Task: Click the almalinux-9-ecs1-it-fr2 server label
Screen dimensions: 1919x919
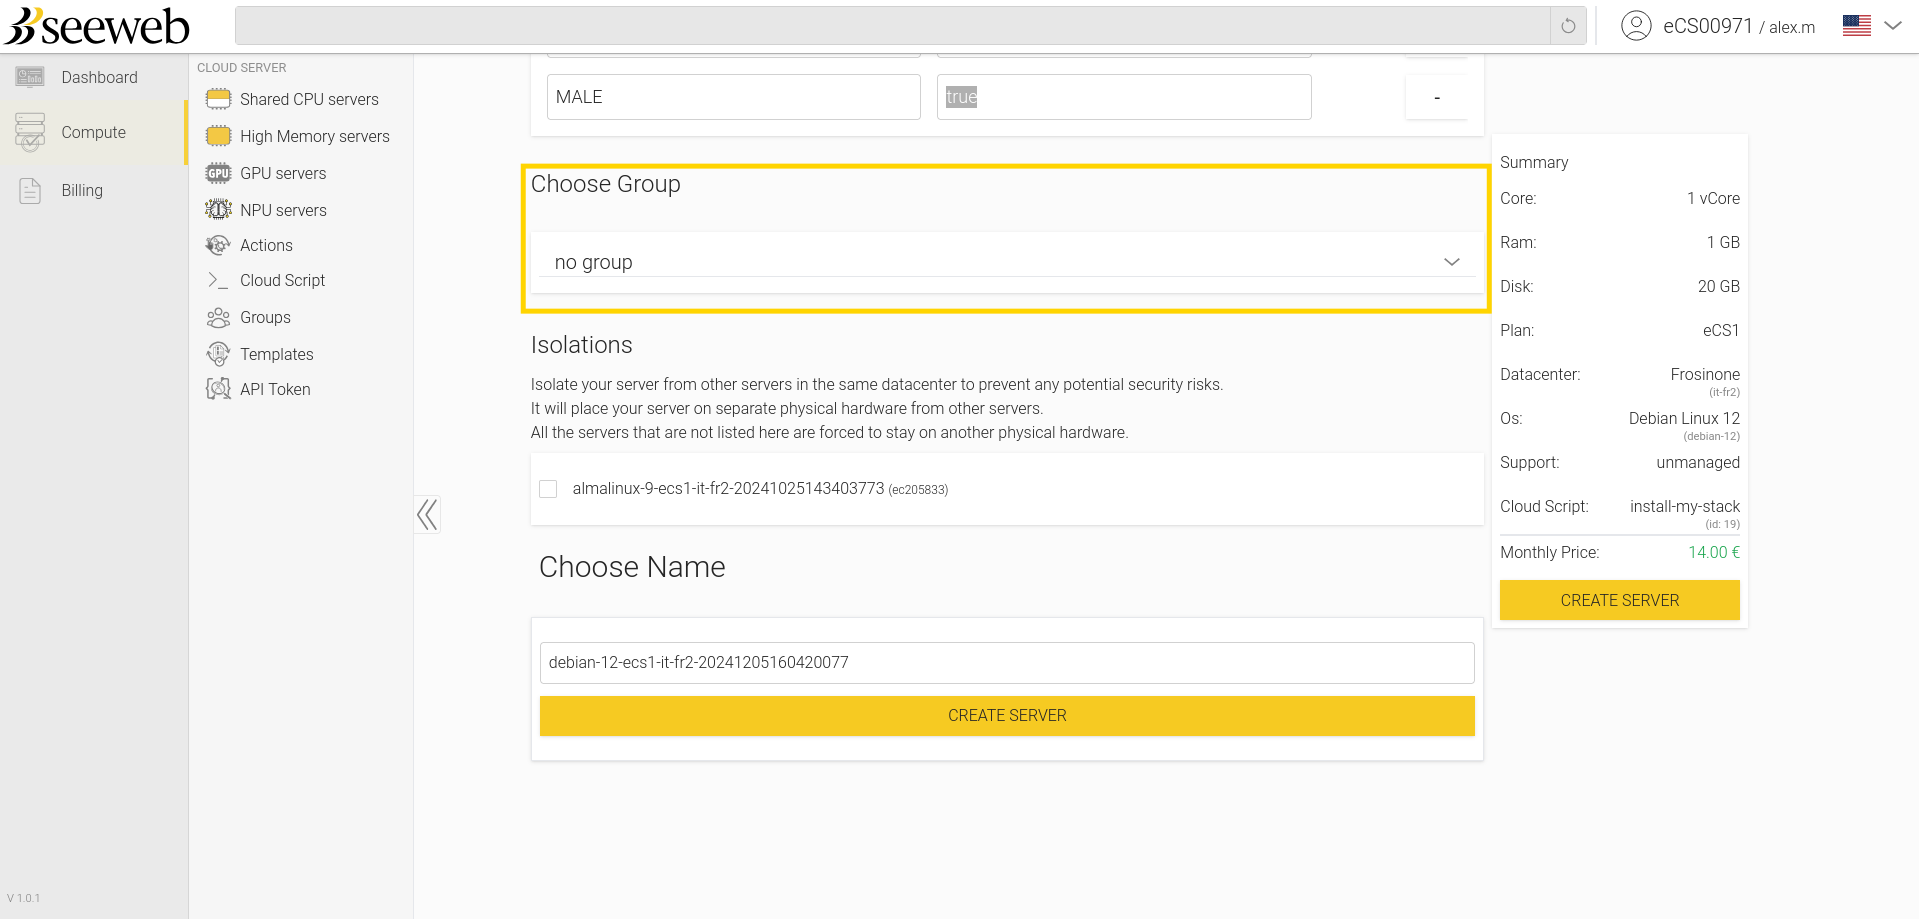Action: click(x=760, y=489)
